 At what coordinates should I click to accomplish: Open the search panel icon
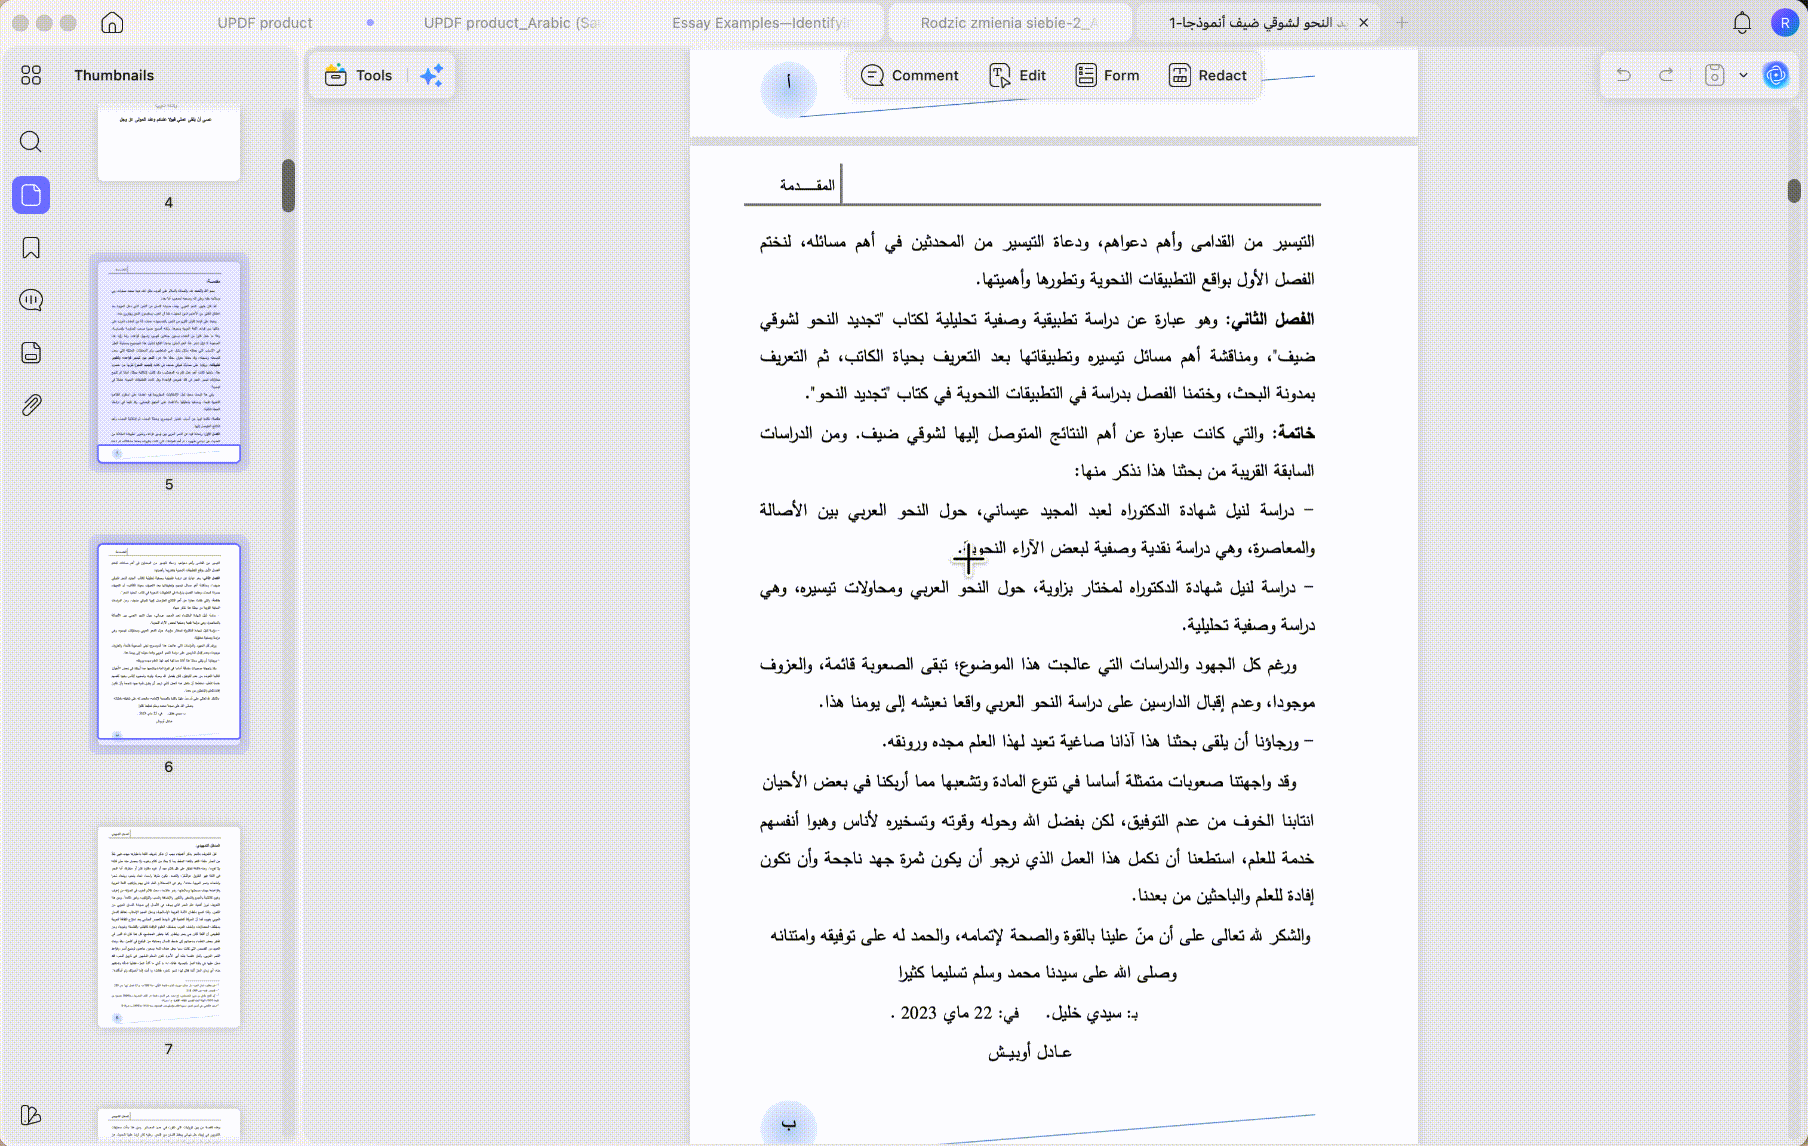coord(31,142)
